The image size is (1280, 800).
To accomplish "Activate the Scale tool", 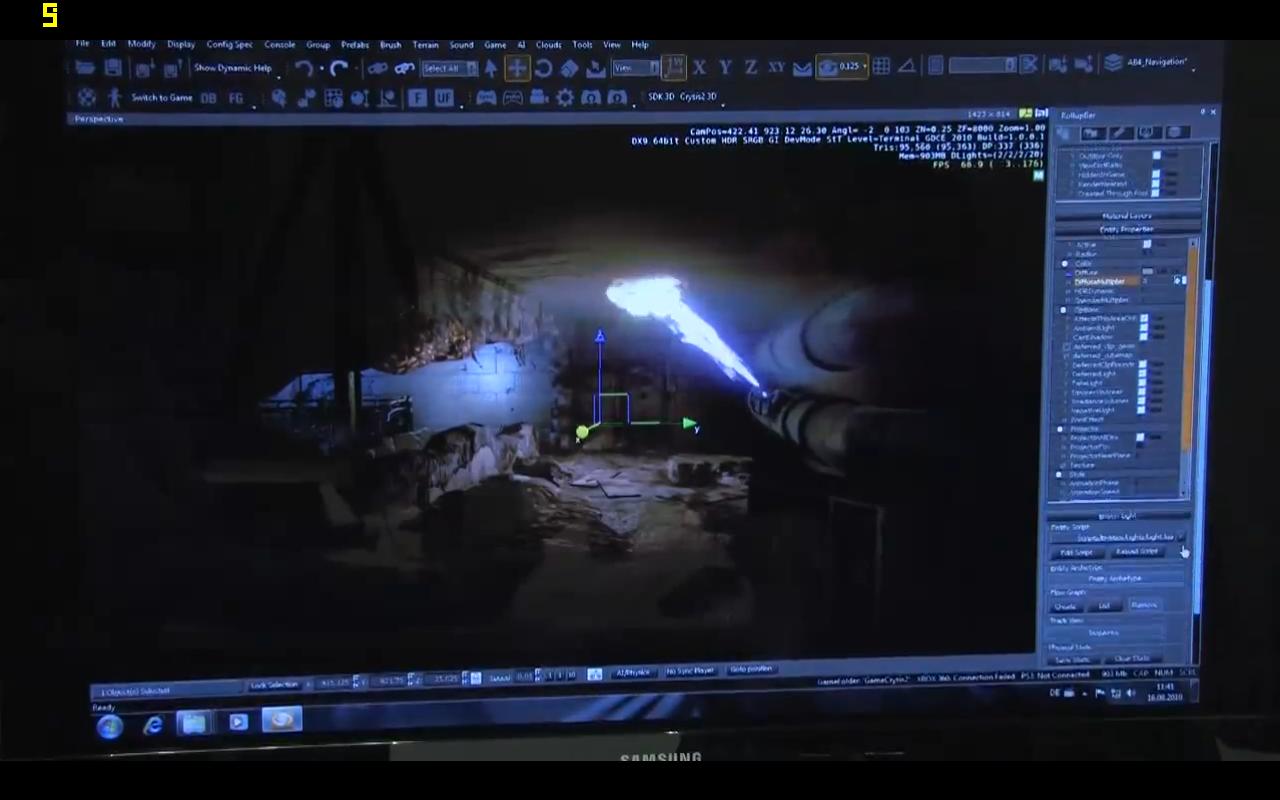I will point(569,68).
